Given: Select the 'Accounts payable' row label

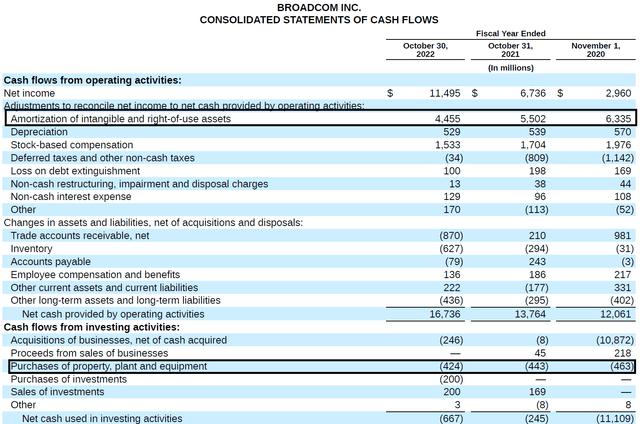Looking at the screenshot, I should pos(51,262).
